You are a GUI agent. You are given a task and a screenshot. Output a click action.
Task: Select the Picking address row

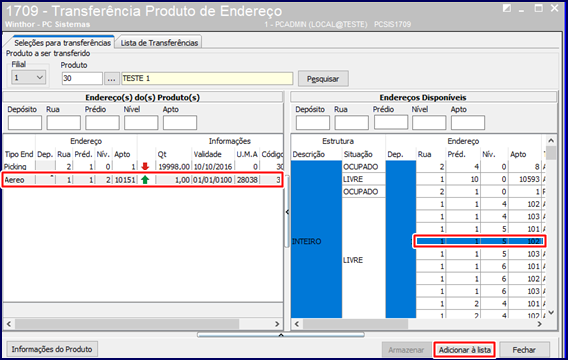pyautogui.click(x=143, y=167)
